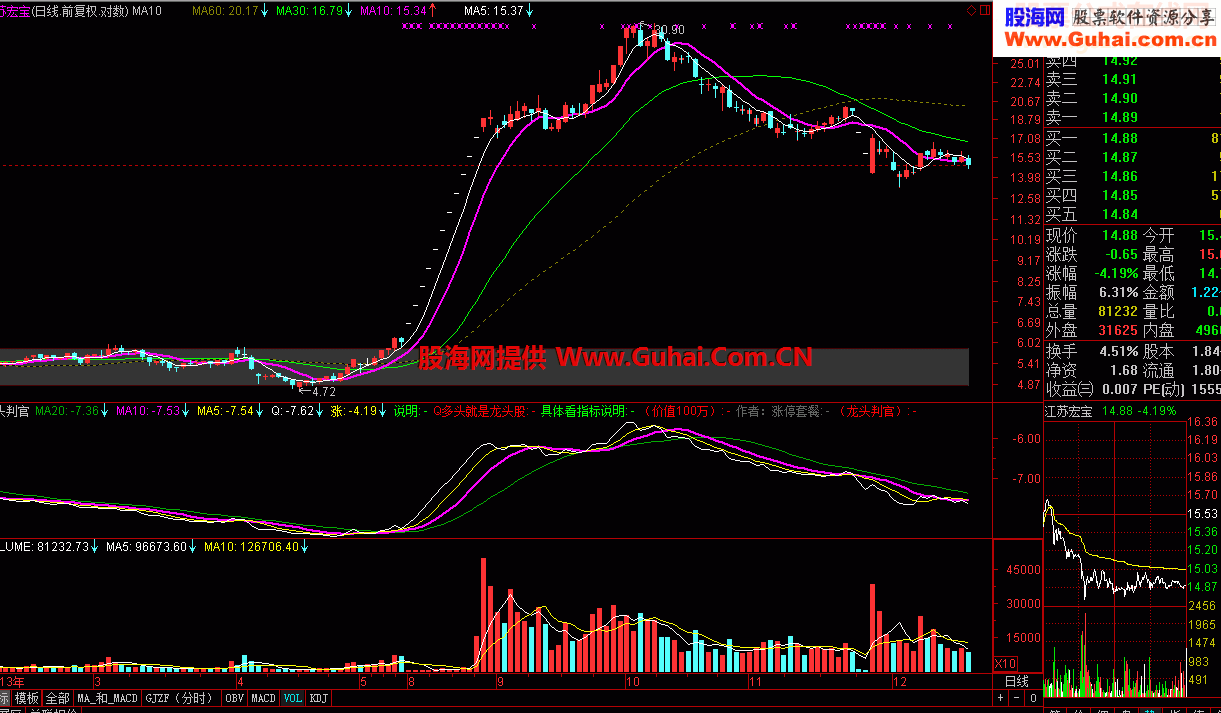Switch to the 全部 indicator tab
Image resolution: width=1221 pixels, height=713 pixels.
(x=57, y=698)
